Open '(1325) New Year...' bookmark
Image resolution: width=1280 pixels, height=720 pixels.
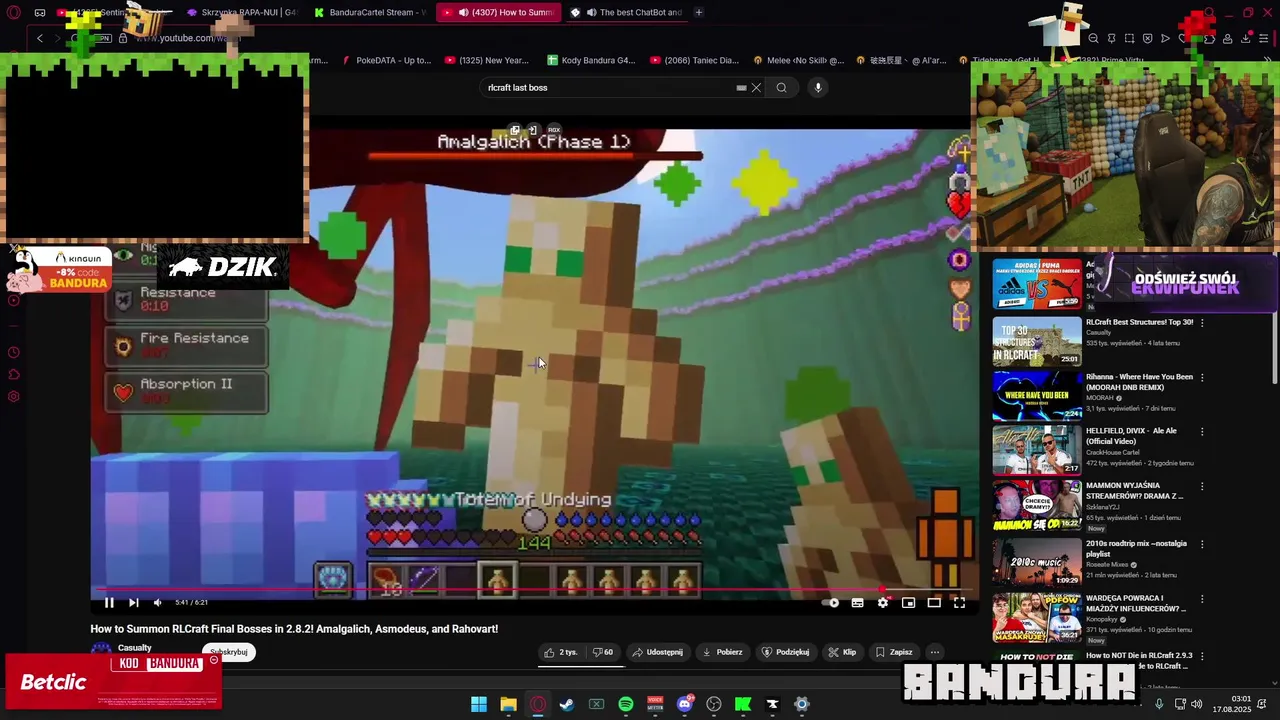tap(487, 60)
